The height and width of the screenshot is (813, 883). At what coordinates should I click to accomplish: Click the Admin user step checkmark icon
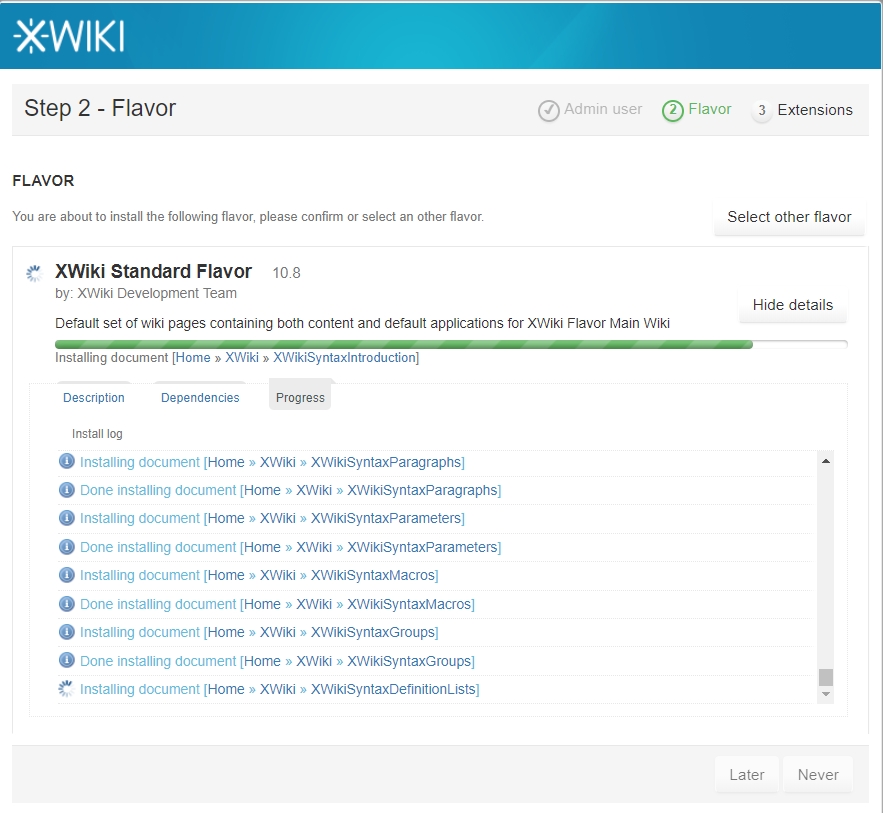548,110
